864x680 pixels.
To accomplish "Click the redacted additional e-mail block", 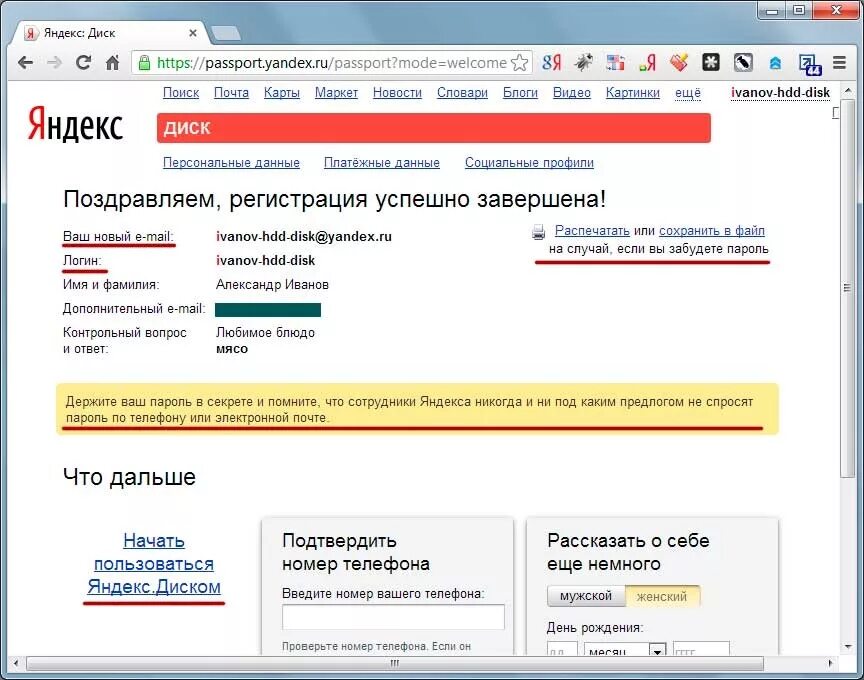I will (x=268, y=310).
